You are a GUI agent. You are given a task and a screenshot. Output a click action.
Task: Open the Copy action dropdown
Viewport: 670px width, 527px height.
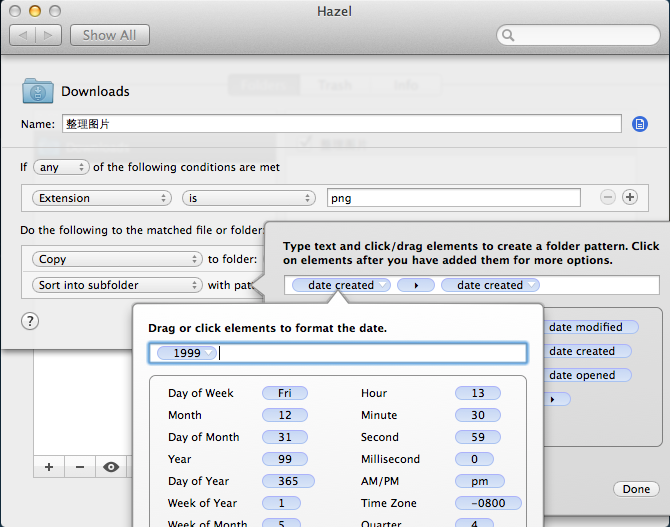coord(117,259)
